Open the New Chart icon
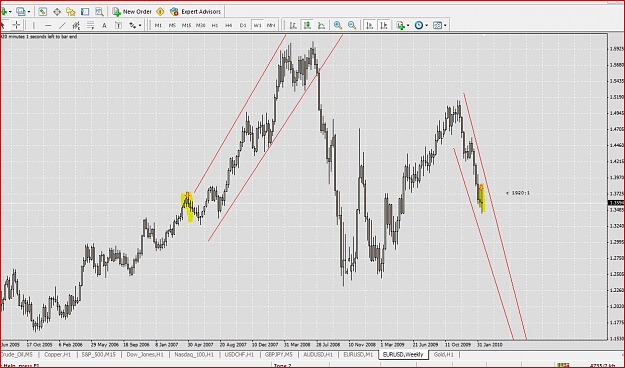This screenshot has width=625, height=368. (x=4, y=12)
